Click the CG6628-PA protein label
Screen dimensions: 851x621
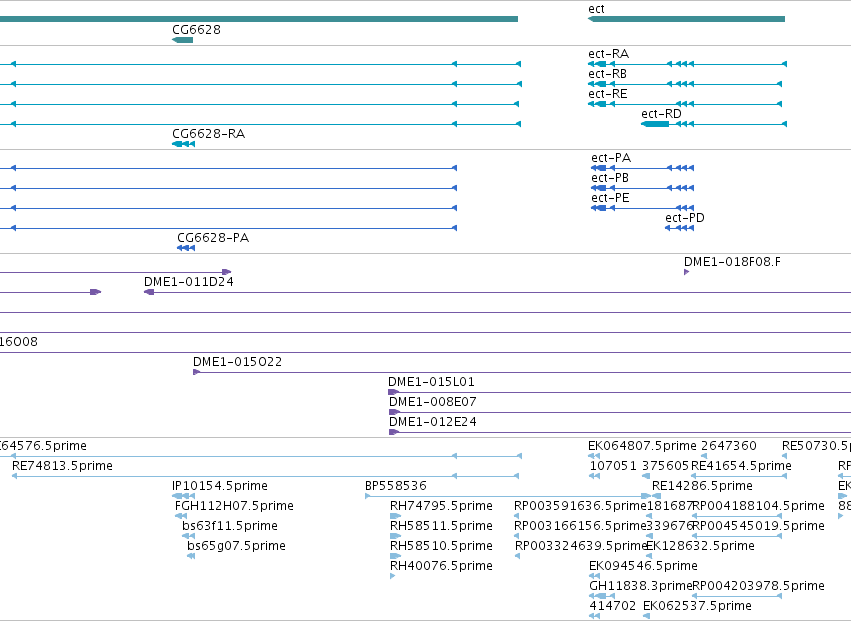click(213, 238)
